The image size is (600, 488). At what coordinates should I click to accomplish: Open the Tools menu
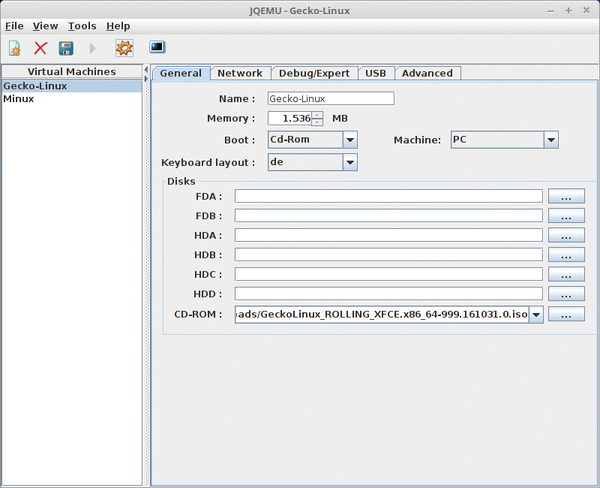82,26
